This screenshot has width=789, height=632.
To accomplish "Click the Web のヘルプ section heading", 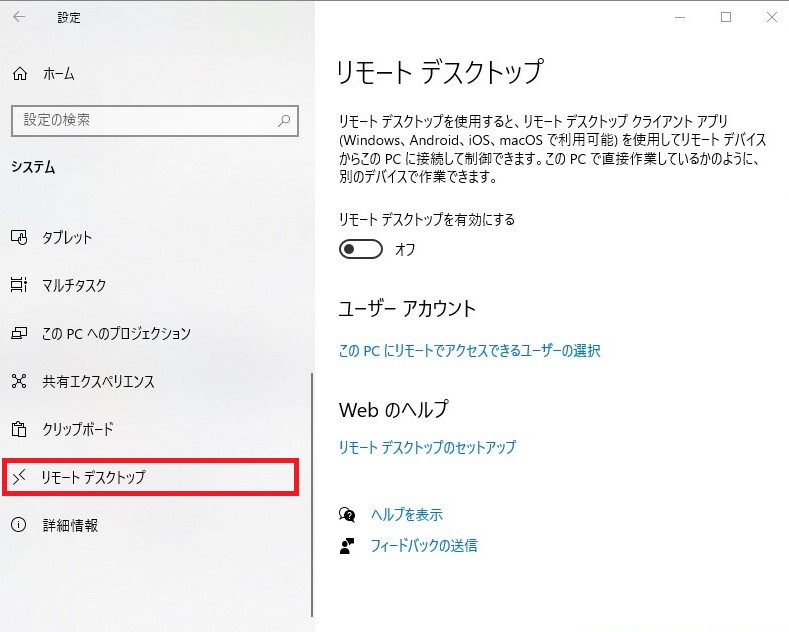I will pyautogui.click(x=393, y=410).
